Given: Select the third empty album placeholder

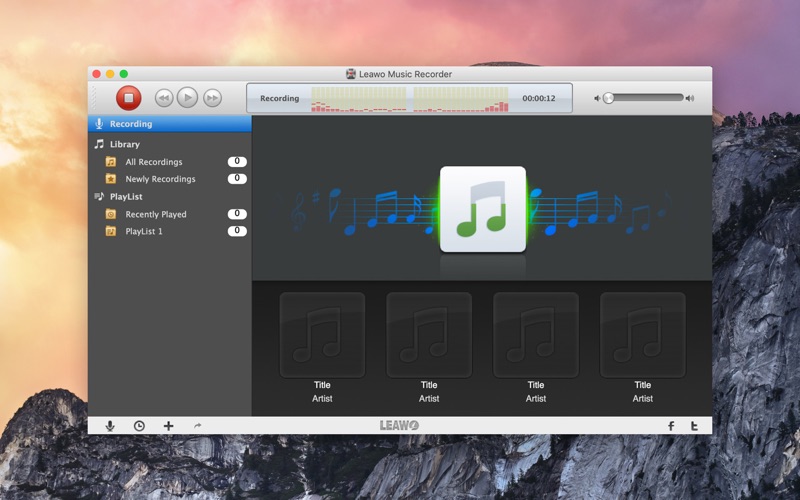Looking at the screenshot, I should [536, 335].
